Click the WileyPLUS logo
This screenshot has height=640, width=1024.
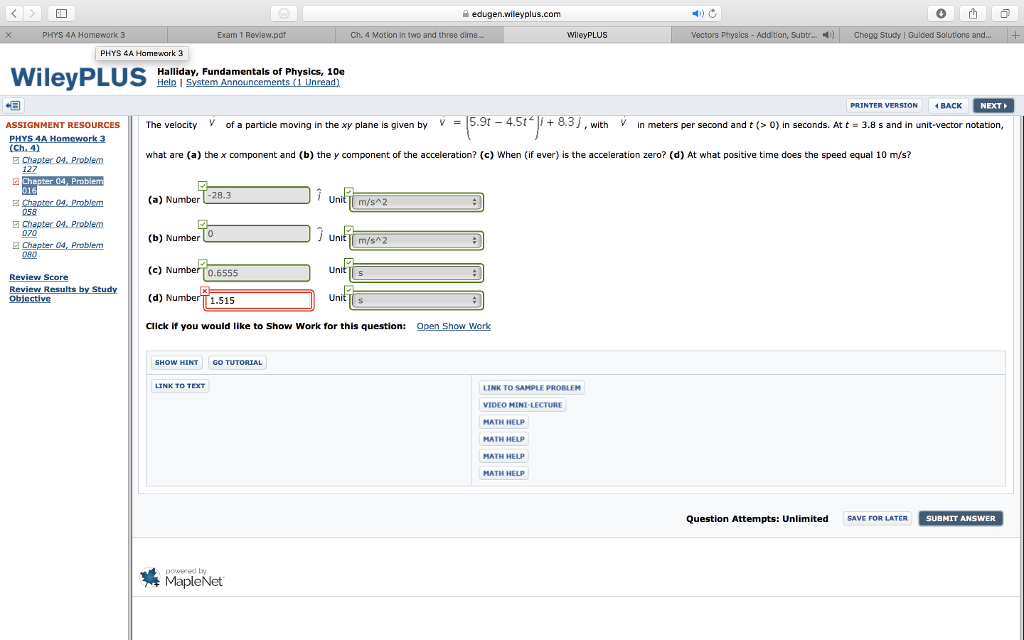[x=78, y=78]
